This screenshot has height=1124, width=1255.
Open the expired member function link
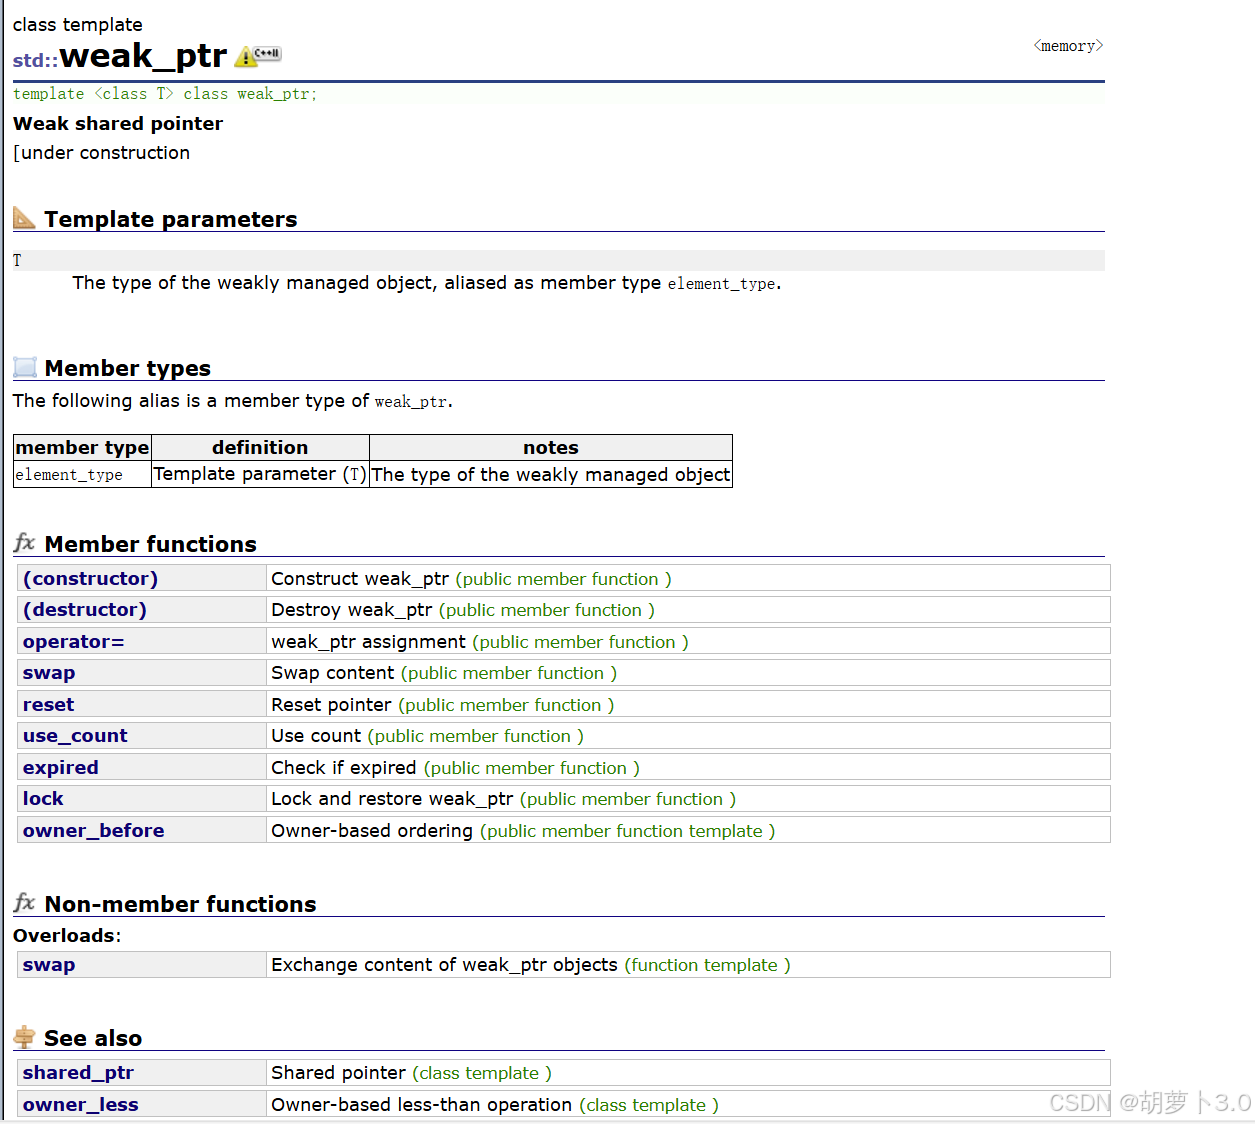click(x=61, y=767)
